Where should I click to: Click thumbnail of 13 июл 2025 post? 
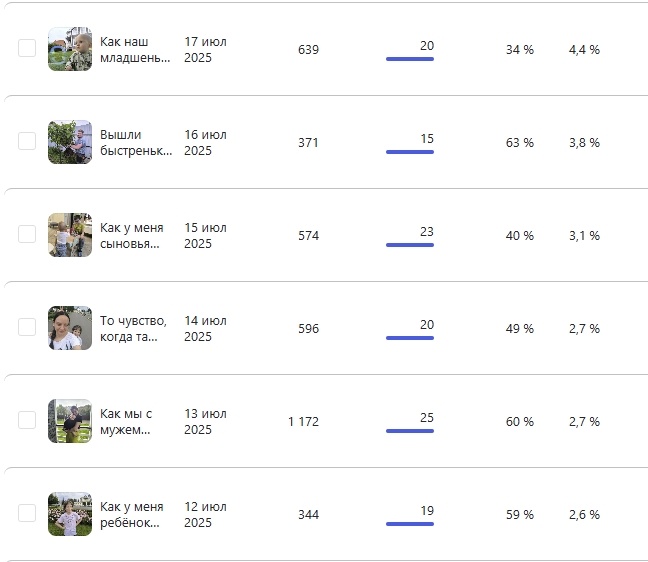70,421
